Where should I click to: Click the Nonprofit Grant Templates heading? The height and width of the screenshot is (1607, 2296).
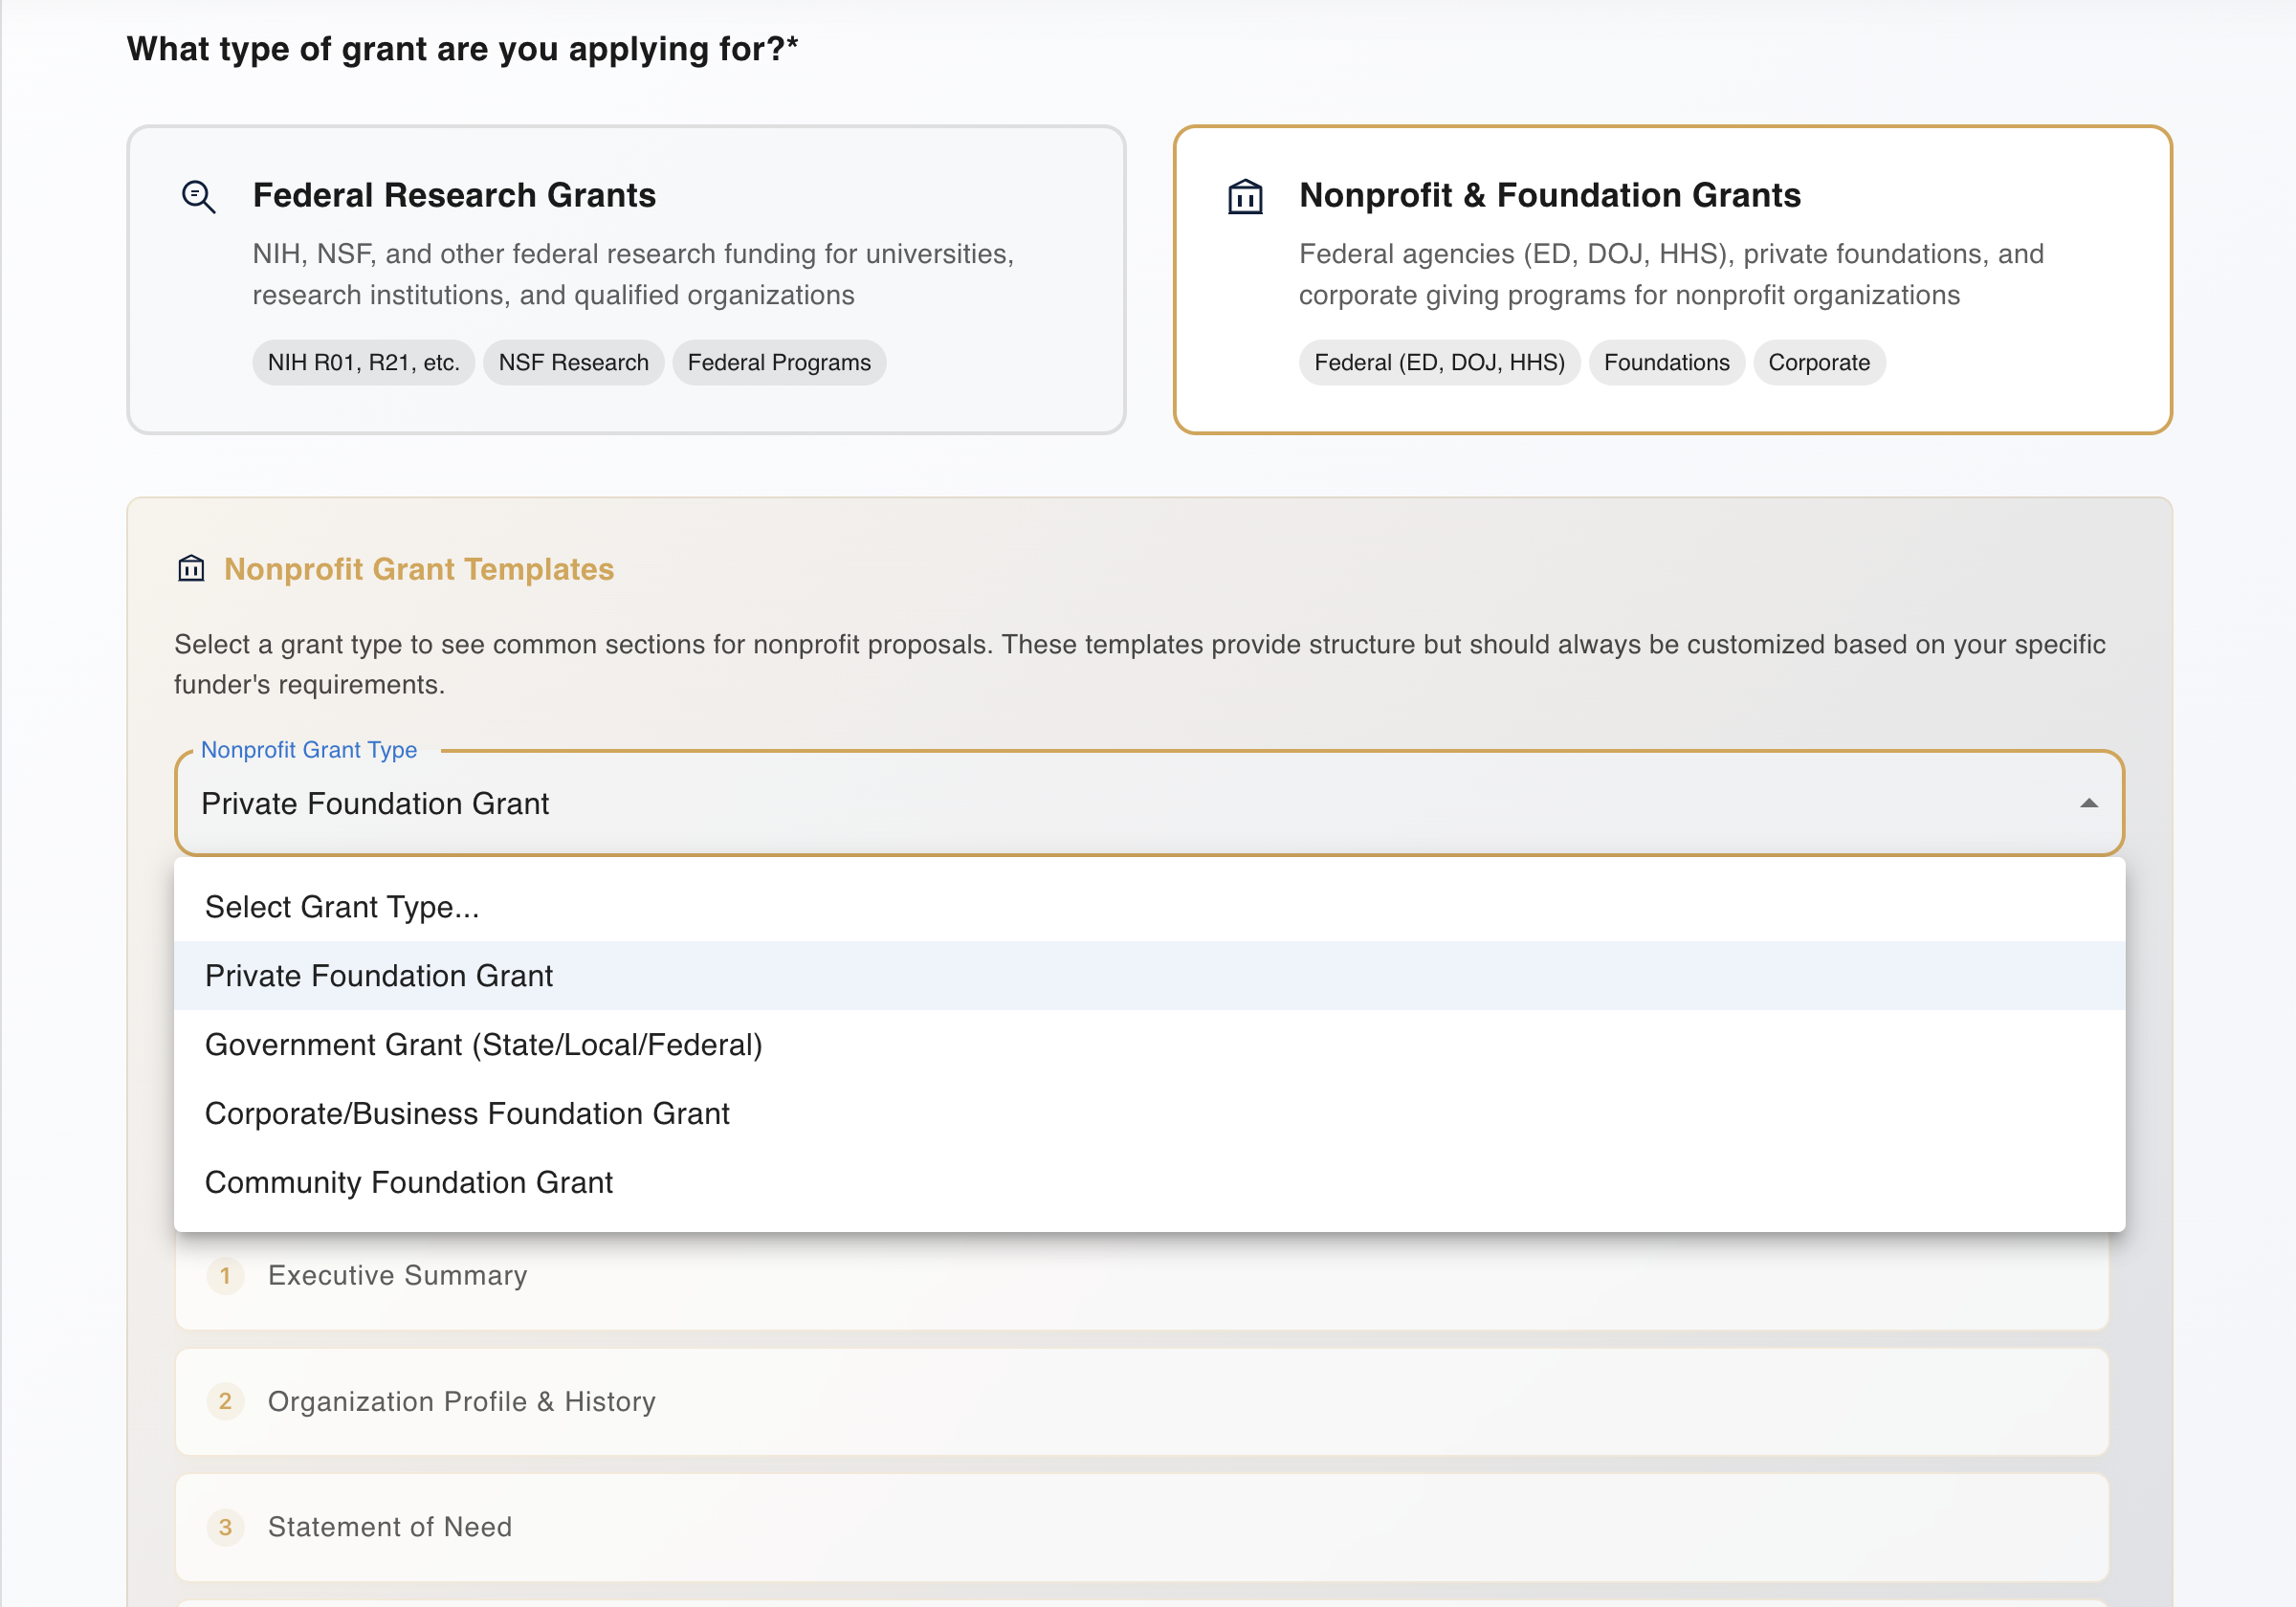[x=419, y=569]
